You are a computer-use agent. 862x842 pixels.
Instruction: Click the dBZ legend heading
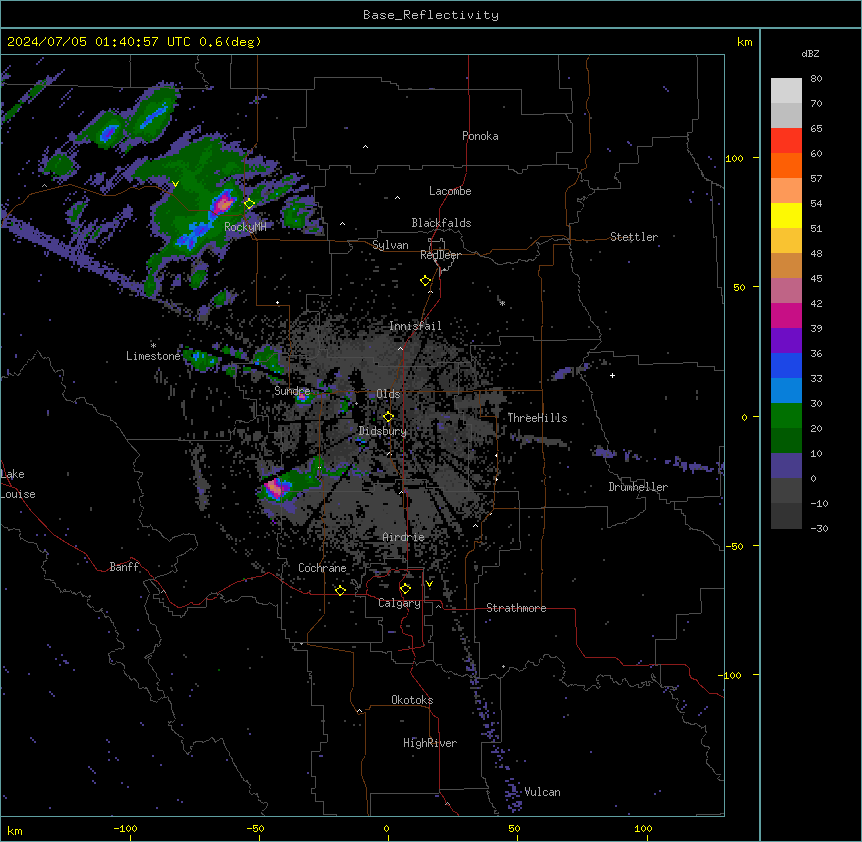pos(810,53)
